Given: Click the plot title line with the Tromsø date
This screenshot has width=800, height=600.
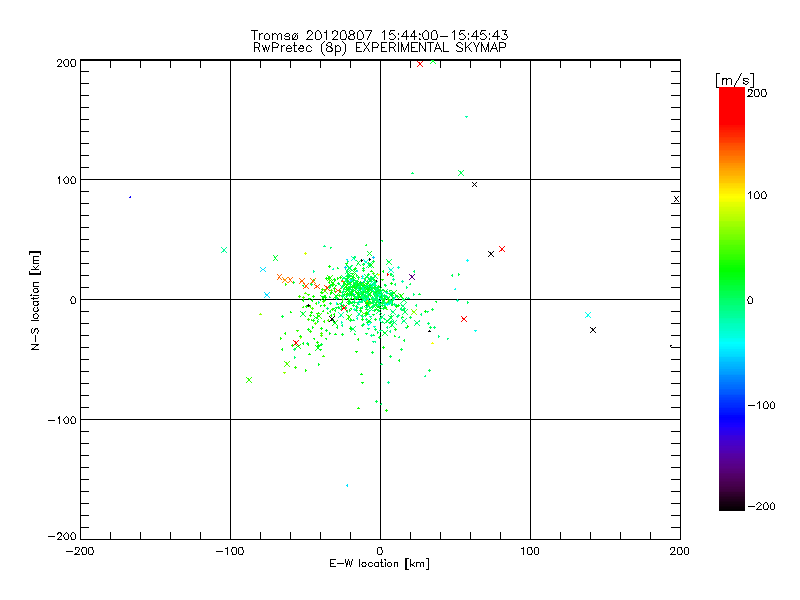Looking at the screenshot, I should [x=379, y=35].
